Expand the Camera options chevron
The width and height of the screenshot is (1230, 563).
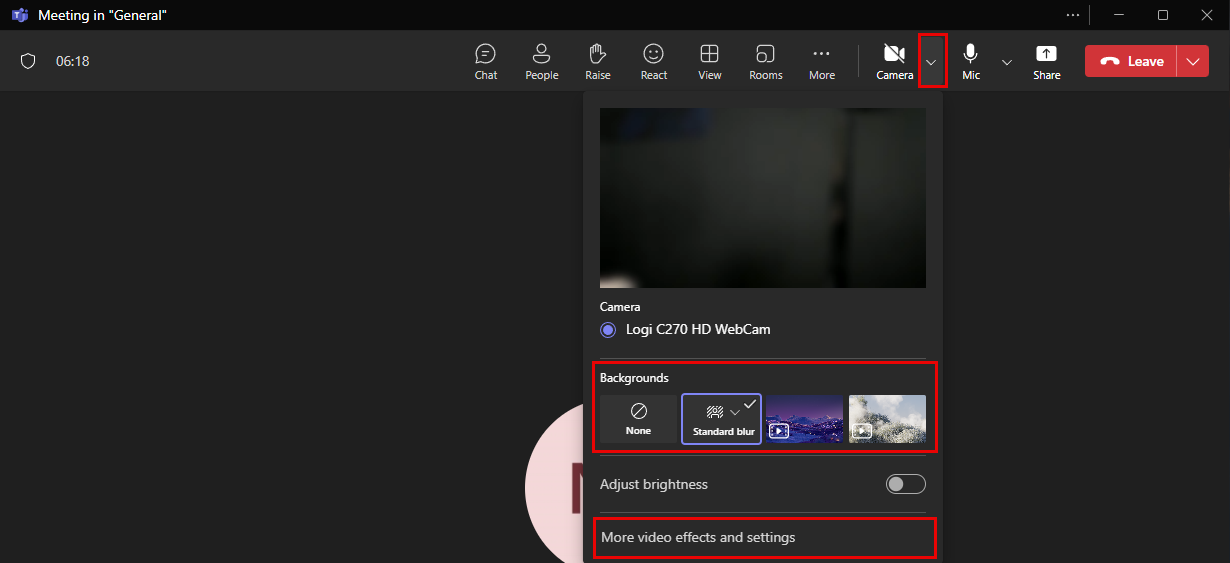click(932, 61)
